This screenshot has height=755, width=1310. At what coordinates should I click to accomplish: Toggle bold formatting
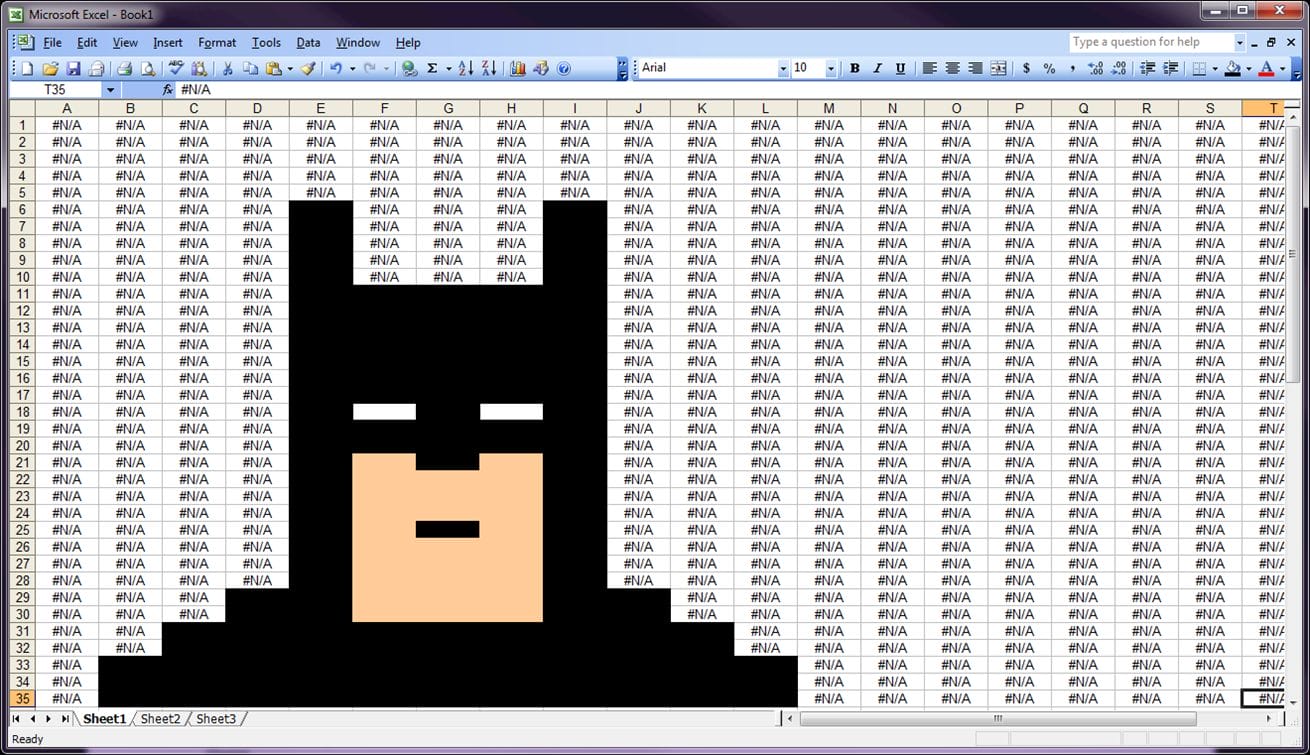854,68
